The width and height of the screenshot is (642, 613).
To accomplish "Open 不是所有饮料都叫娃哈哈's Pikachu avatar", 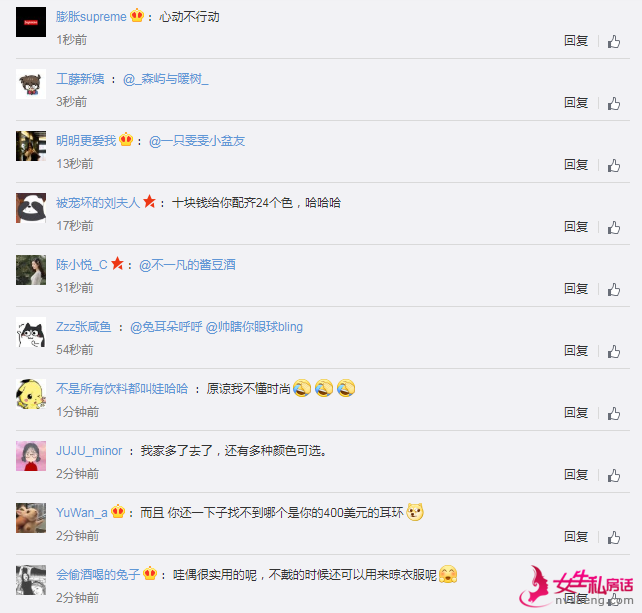I will click(x=31, y=394).
